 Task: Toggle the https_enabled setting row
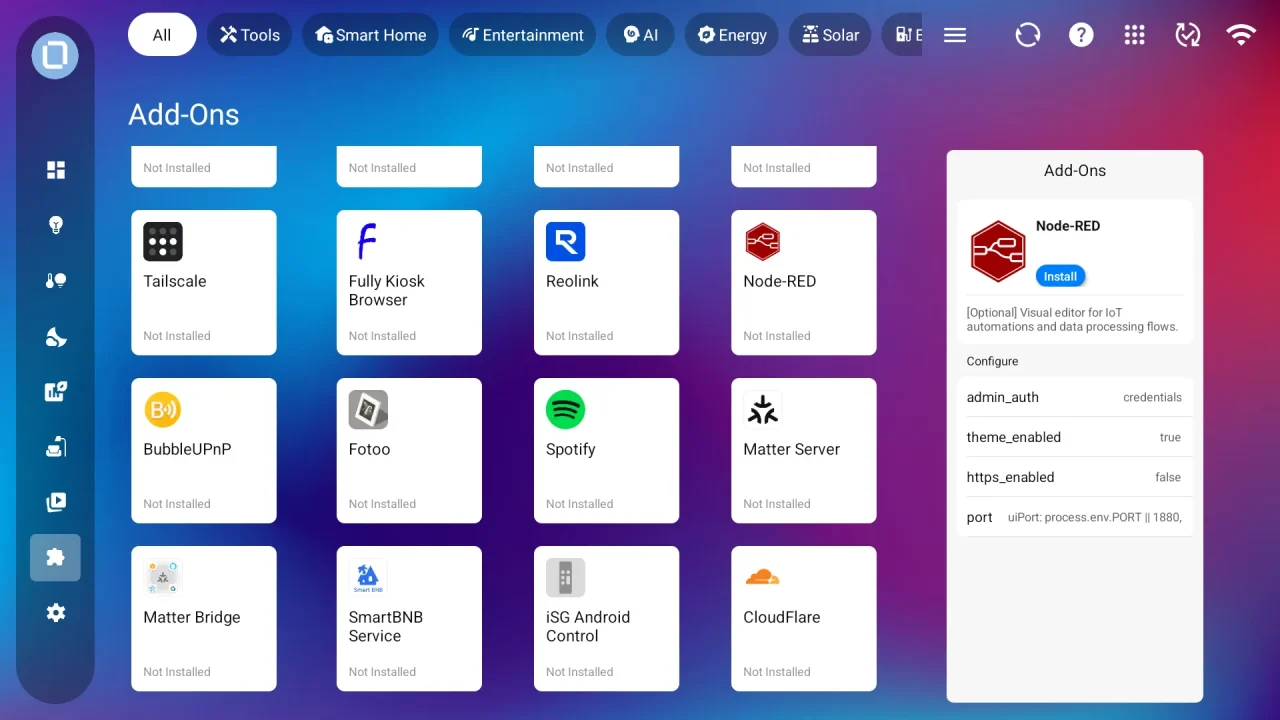[1074, 477]
